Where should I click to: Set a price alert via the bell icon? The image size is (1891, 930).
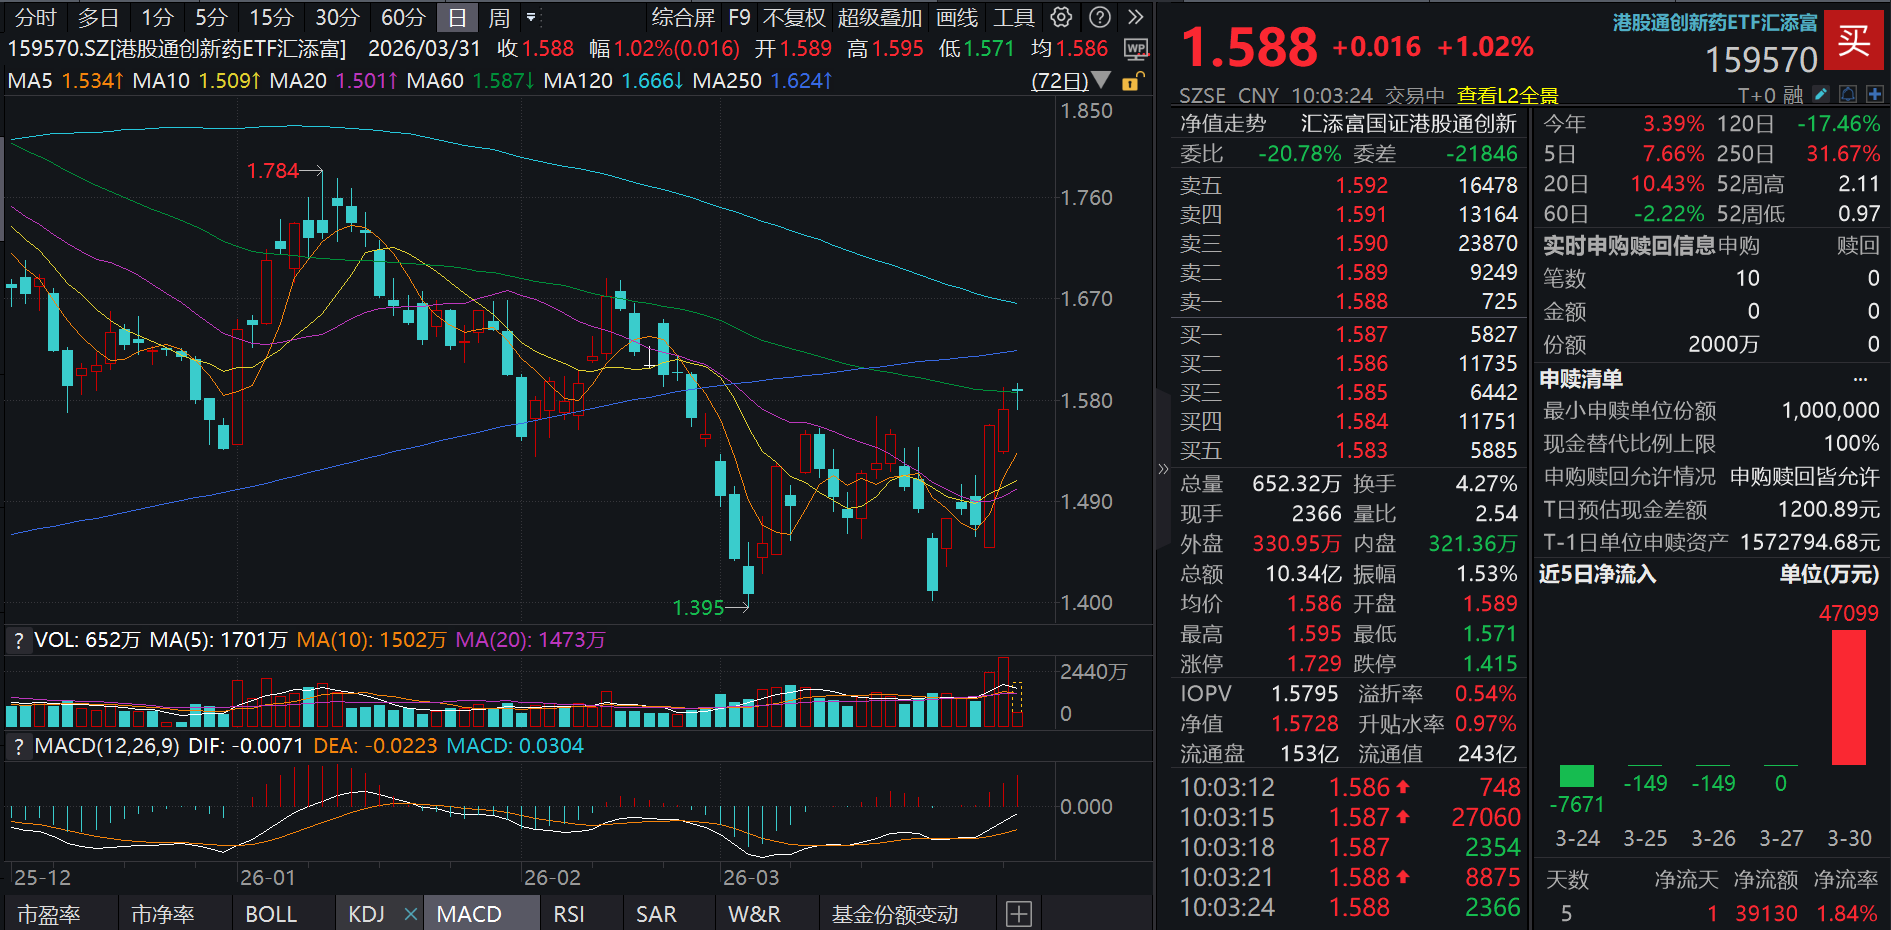click(1848, 93)
